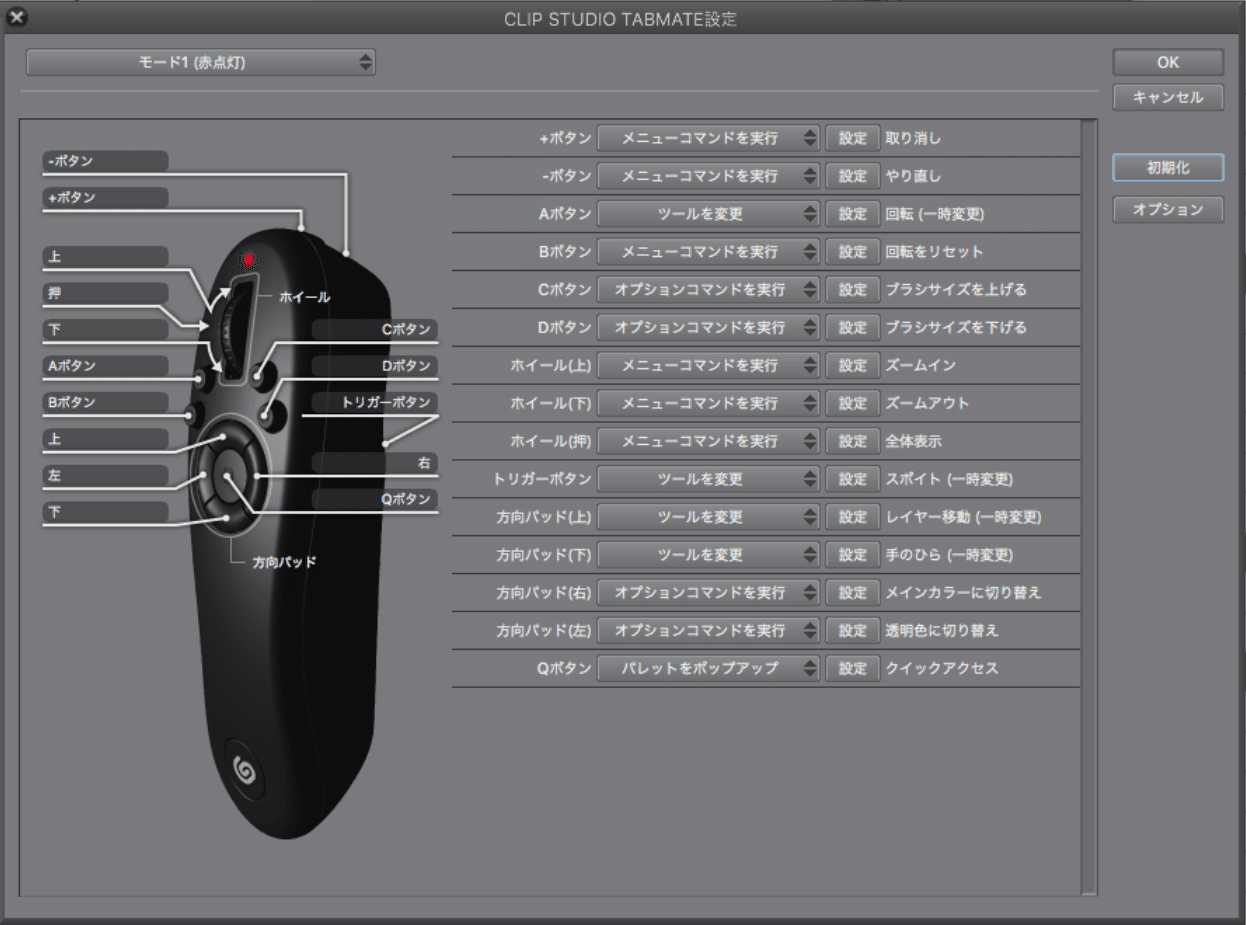Click the キャンセル button
Image resolution: width=1246 pixels, height=925 pixels.
(1168, 98)
